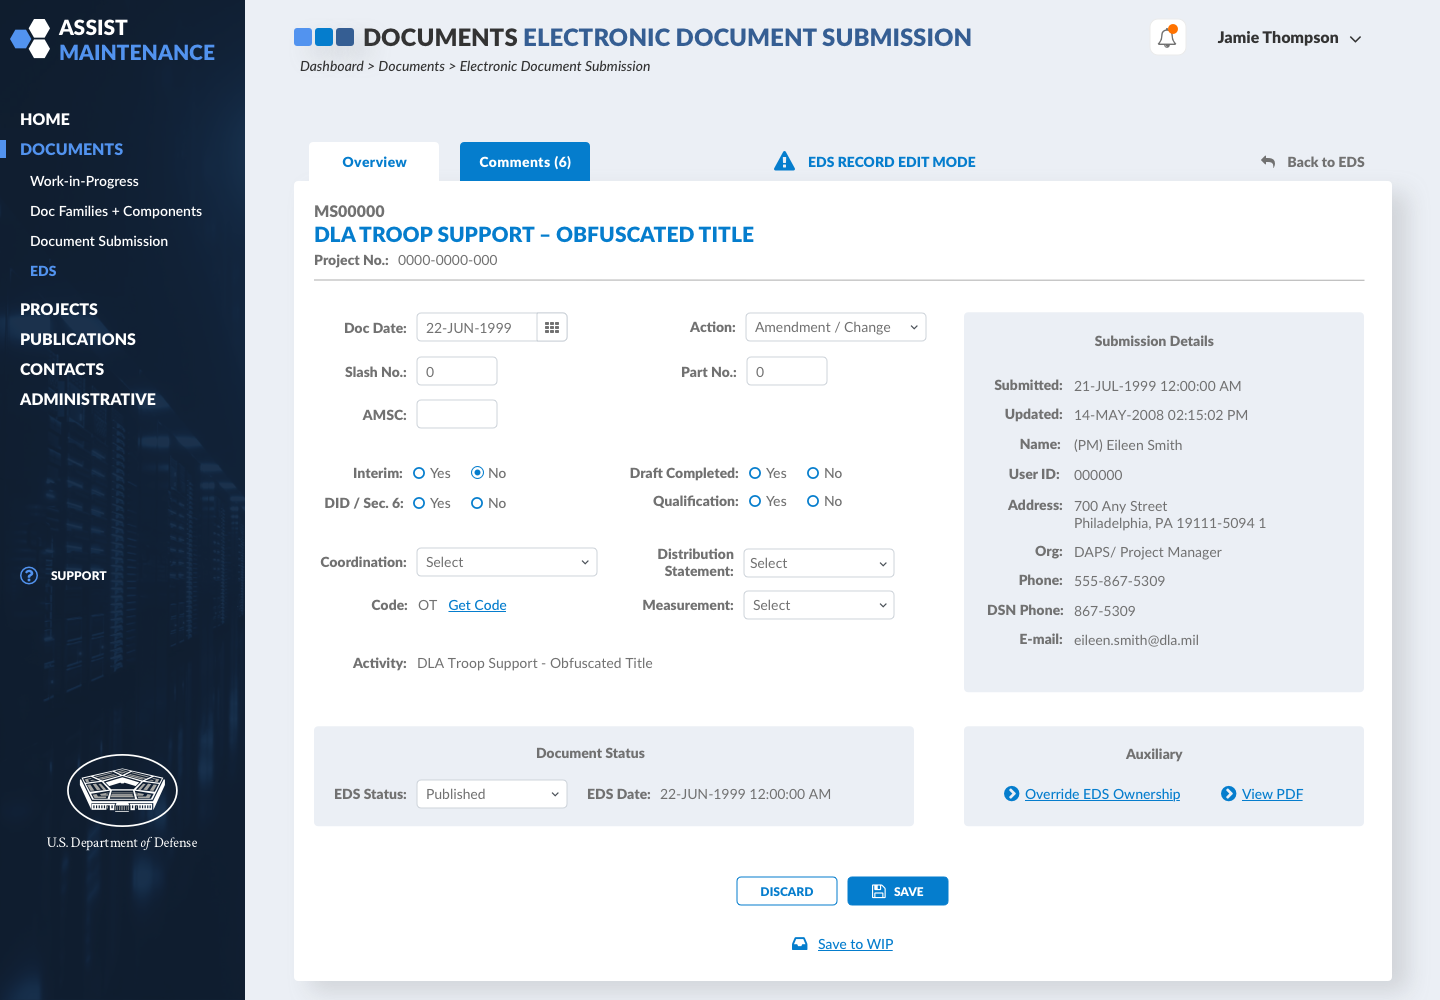
Task: Select No for Interim
Action: [x=477, y=473]
